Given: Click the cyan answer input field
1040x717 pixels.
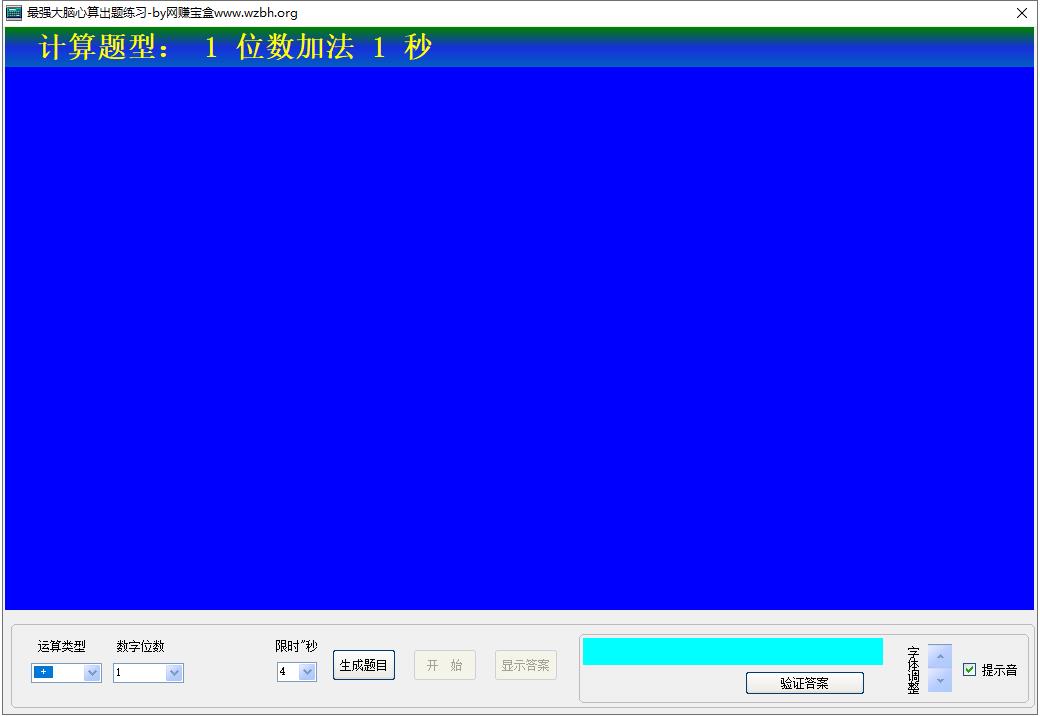Looking at the screenshot, I should pyautogui.click(x=732, y=651).
